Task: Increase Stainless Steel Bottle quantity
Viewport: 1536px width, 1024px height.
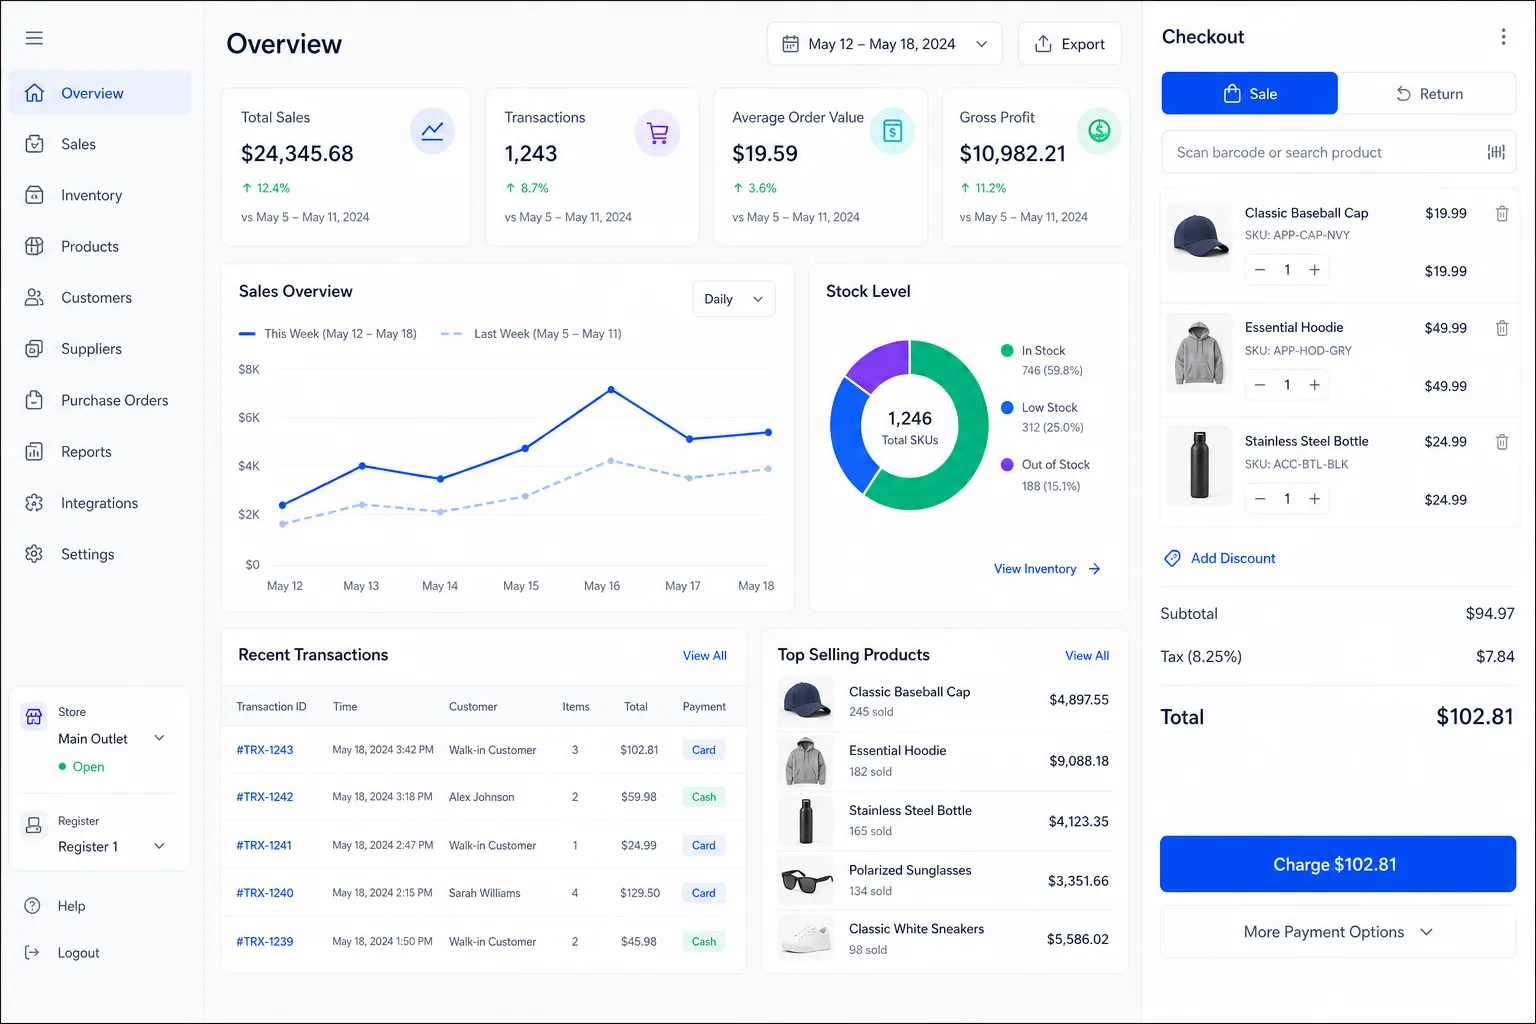Action: pyautogui.click(x=1315, y=499)
